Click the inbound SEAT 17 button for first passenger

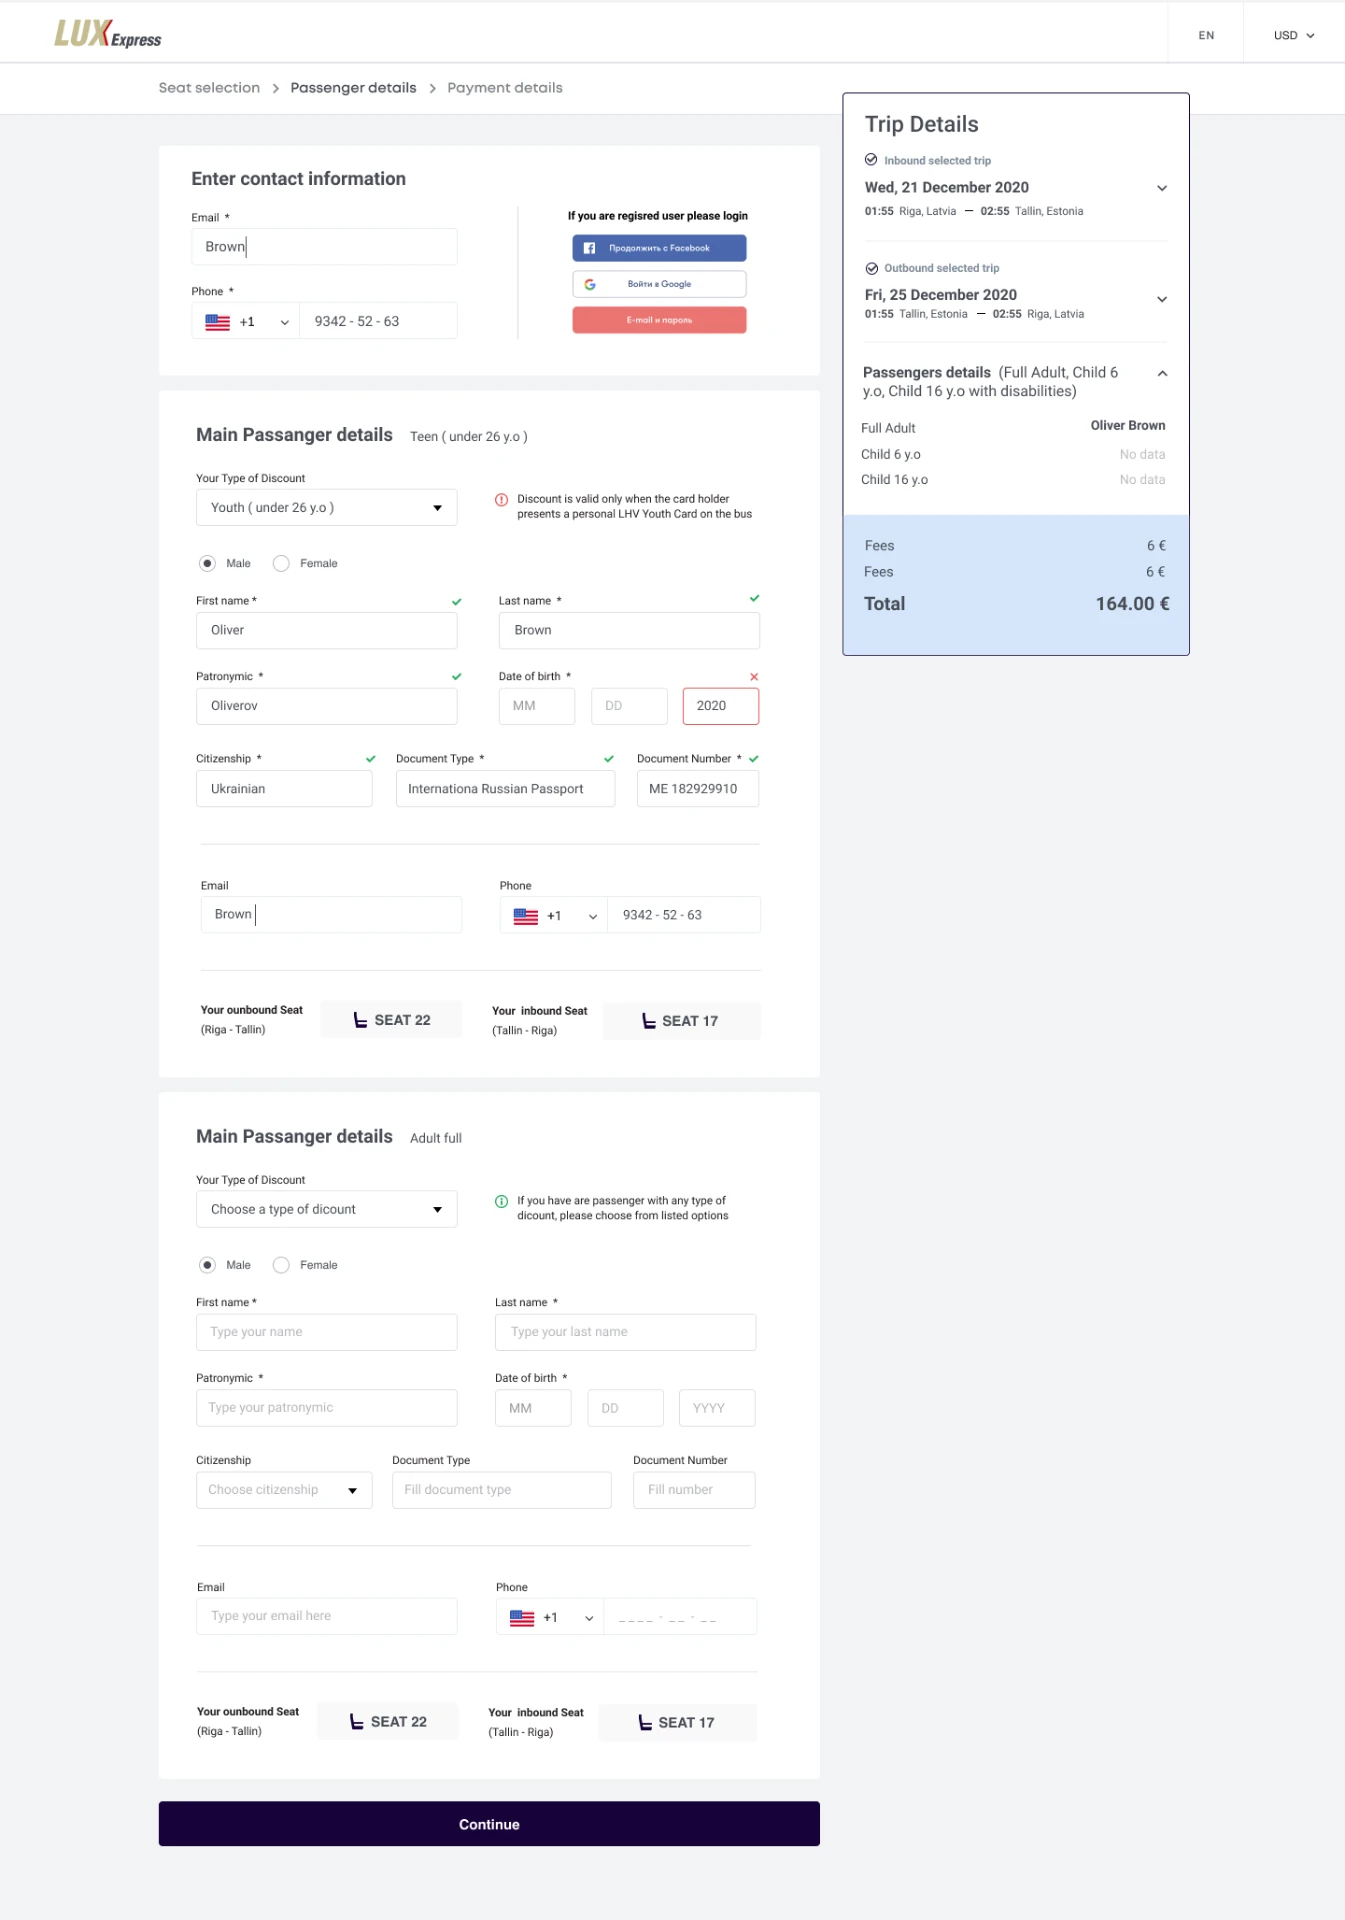[x=681, y=1021]
